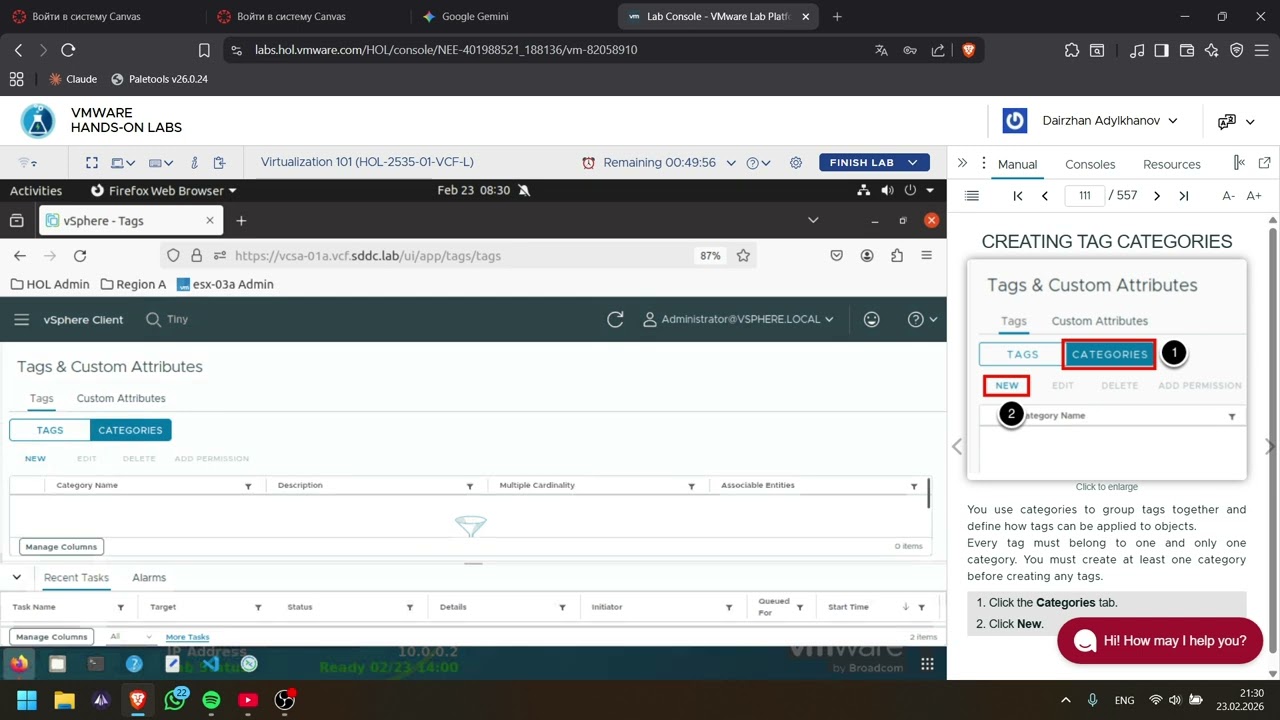Open the Resources tab
Viewport: 1280px width, 720px height.
coord(1172,164)
